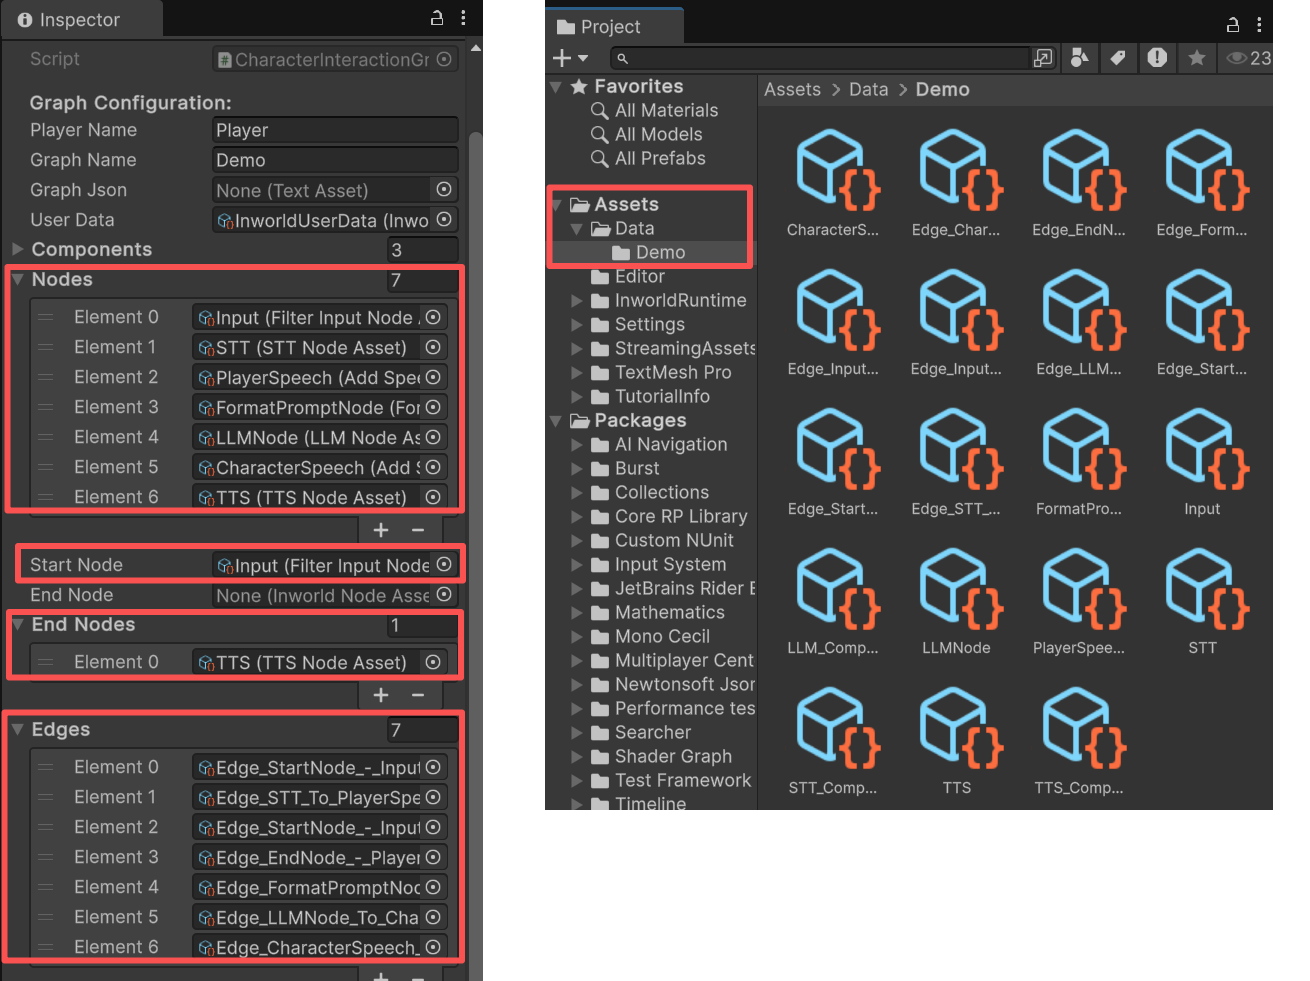Click the Project search field
1310x981 pixels.
point(818,58)
